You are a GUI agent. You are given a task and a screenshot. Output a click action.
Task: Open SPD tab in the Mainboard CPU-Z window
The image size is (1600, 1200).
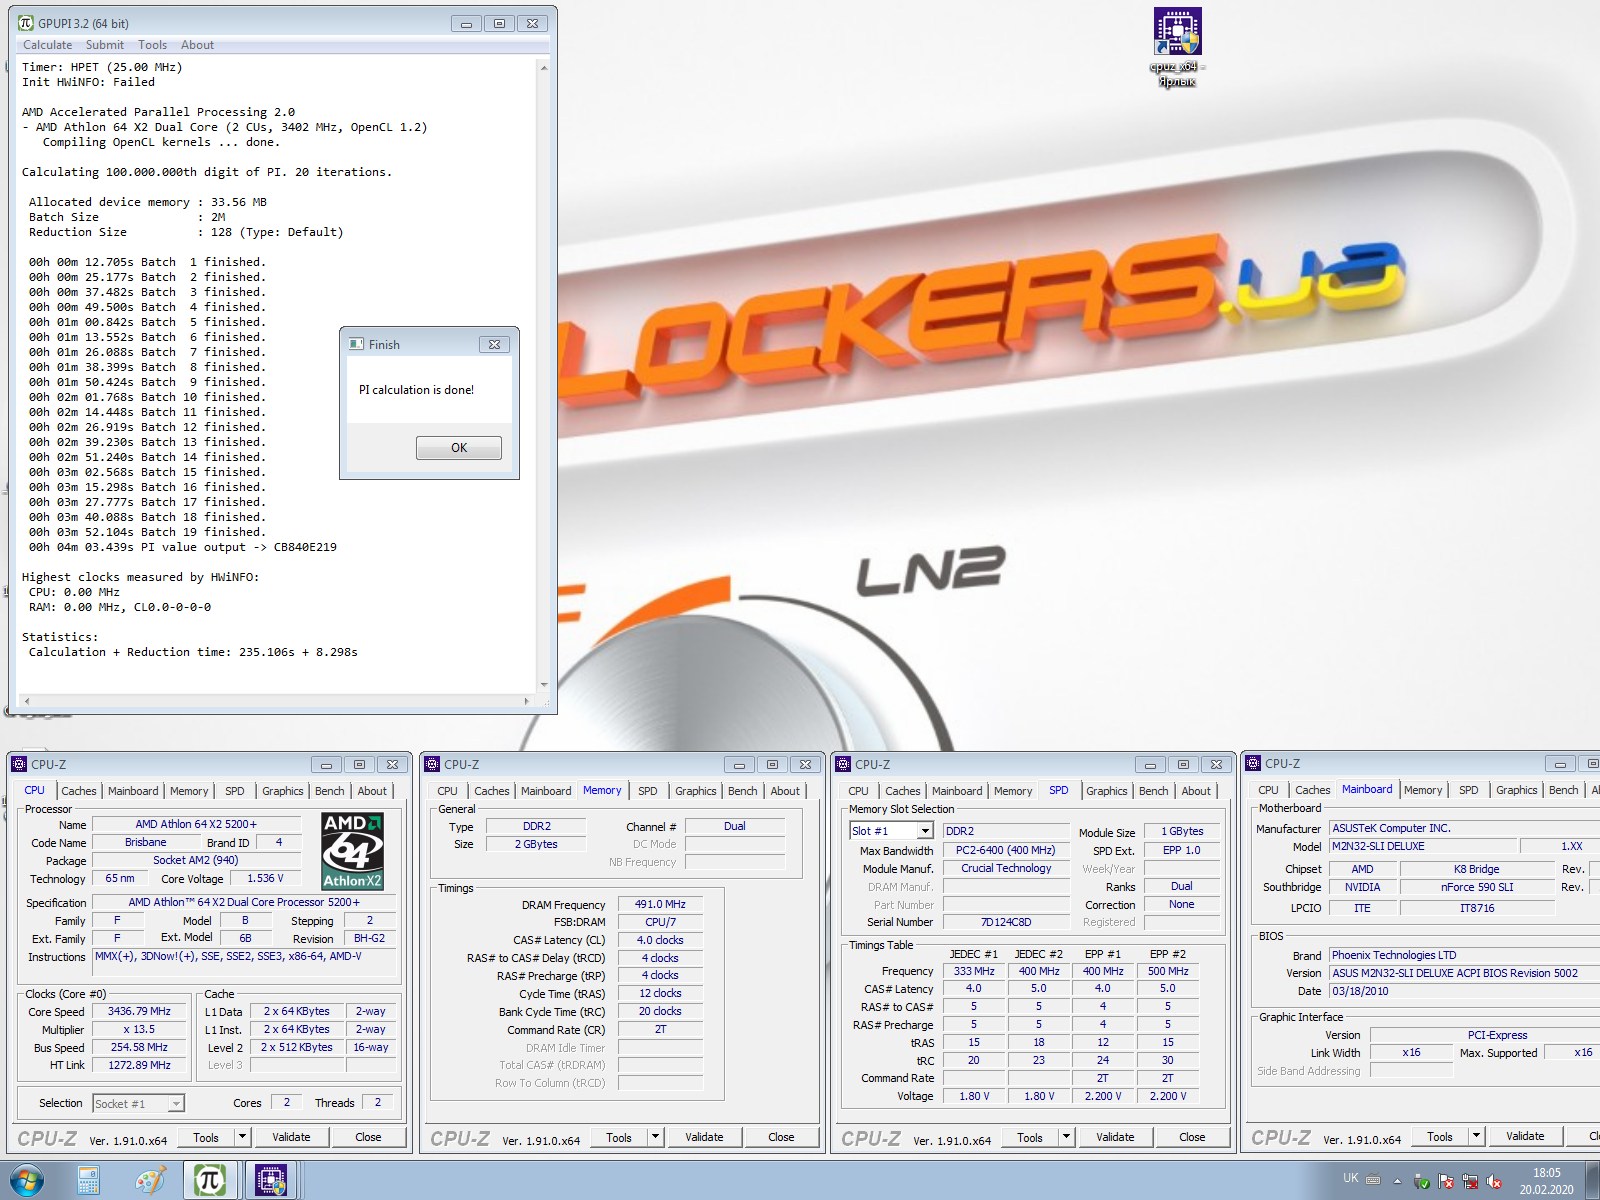1468,790
